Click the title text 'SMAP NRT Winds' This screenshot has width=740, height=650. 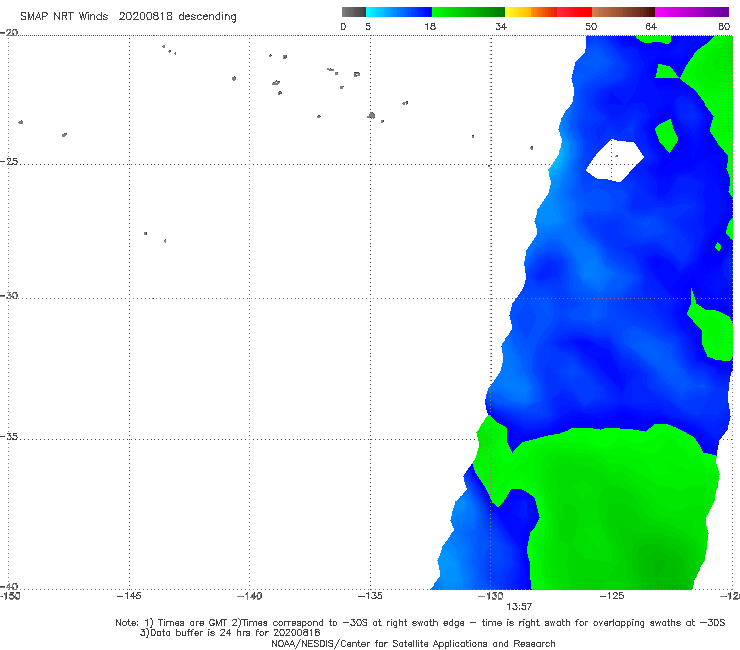point(64,17)
